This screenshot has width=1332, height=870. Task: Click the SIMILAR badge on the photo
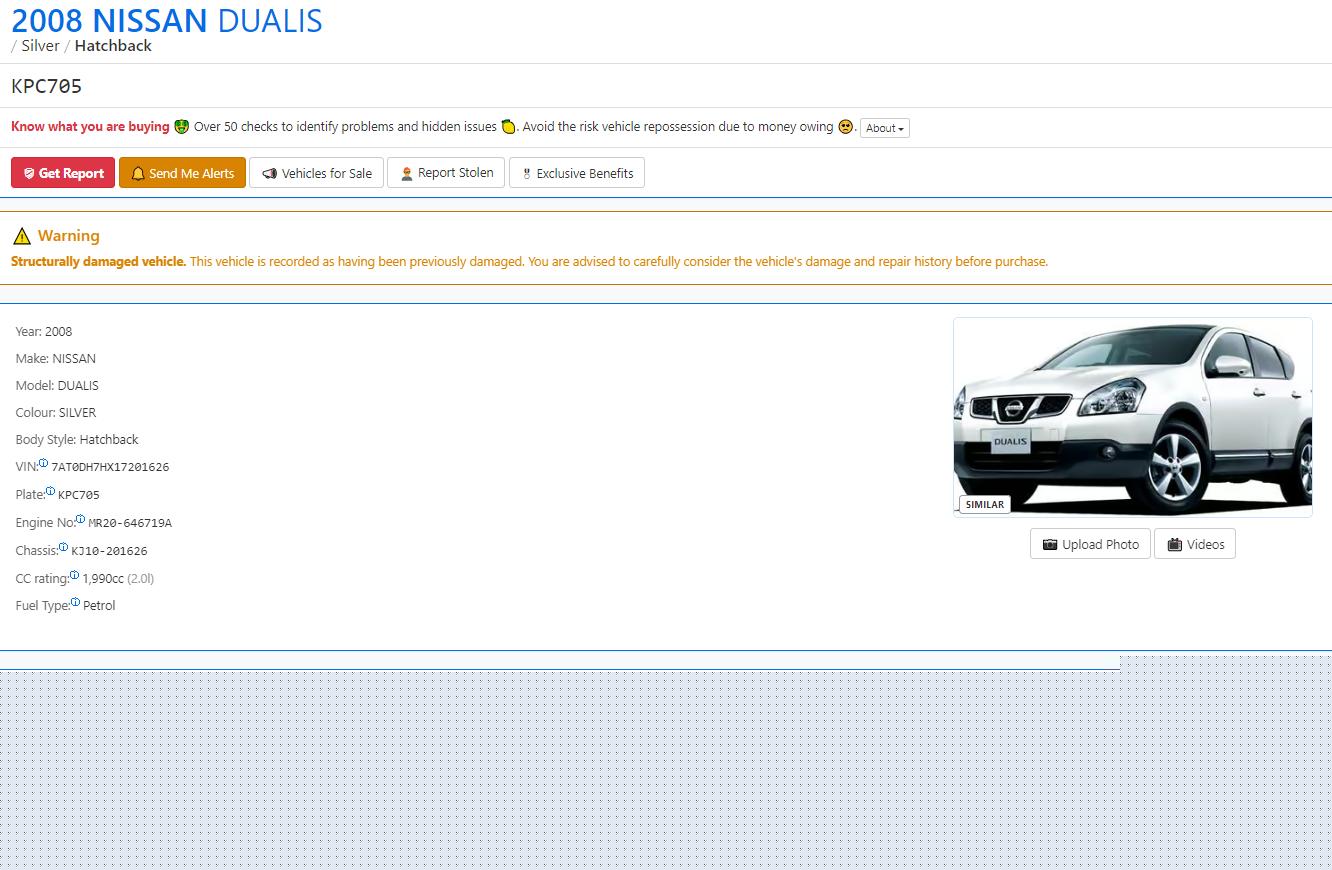point(984,504)
